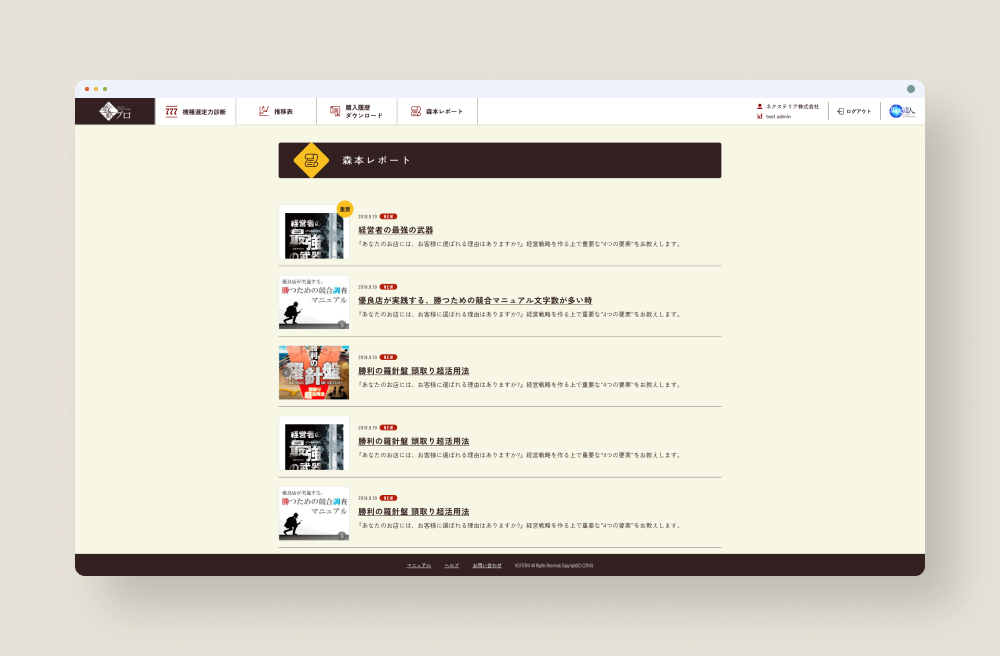This screenshot has height=656, width=1000.
Task: Click the site logo in the header
Action: [115, 111]
